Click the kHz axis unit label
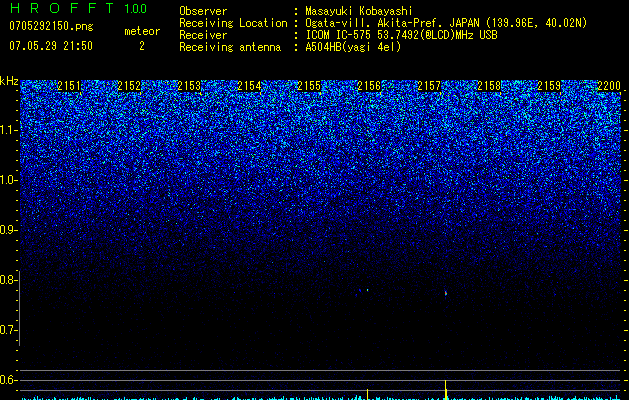This screenshot has height=400, width=629. coord(9,82)
